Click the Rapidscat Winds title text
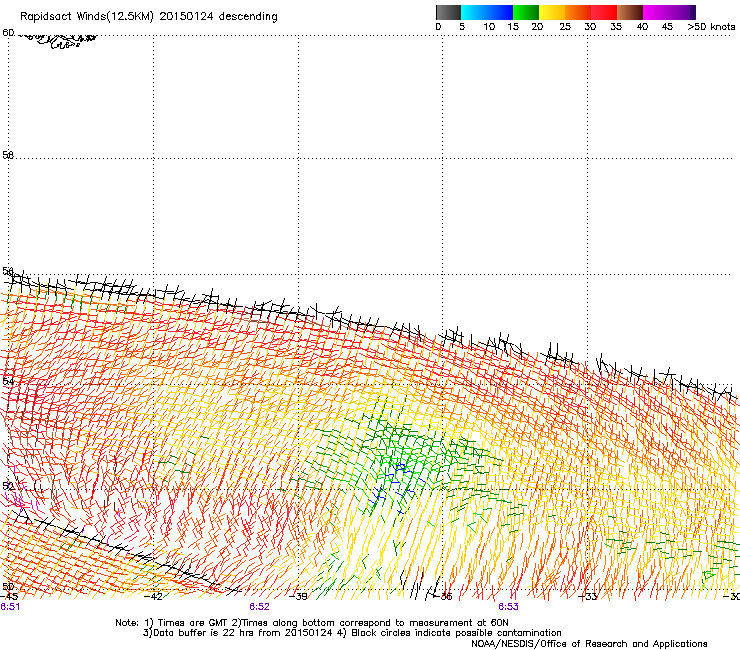This screenshot has width=740, height=650. [x=149, y=16]
